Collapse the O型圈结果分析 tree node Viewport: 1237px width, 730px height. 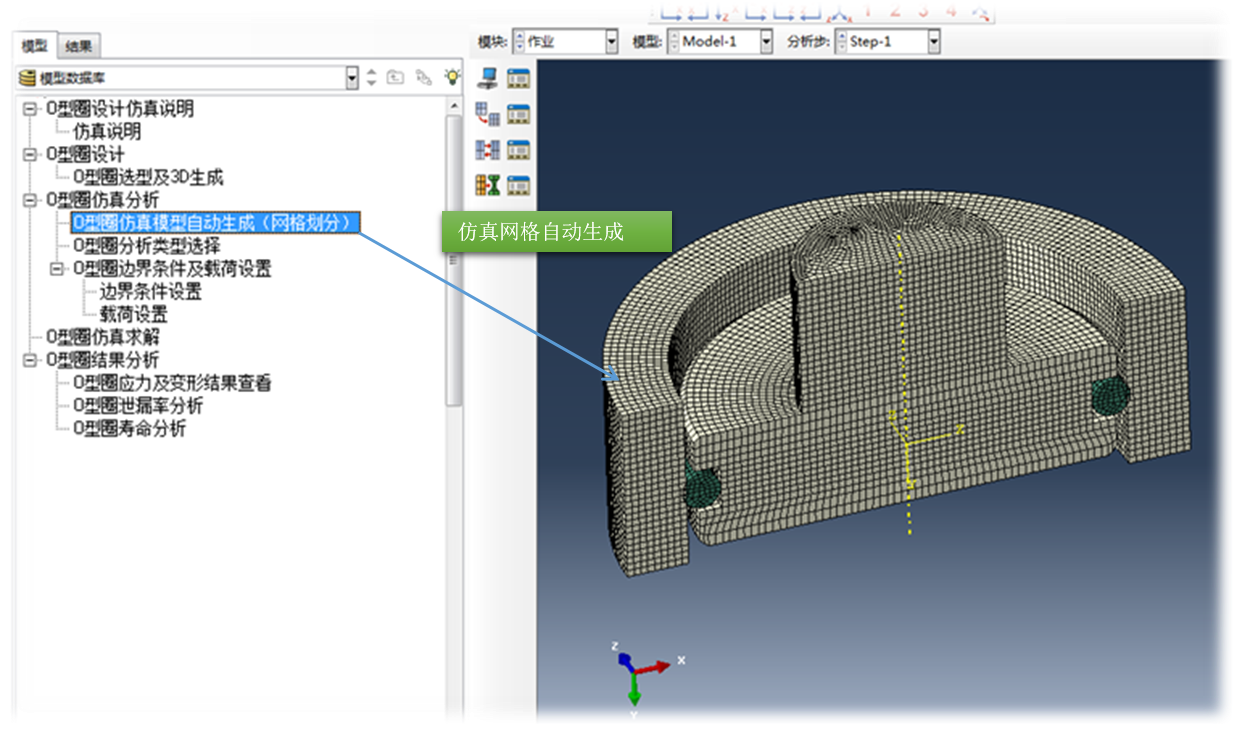[29, 360]
